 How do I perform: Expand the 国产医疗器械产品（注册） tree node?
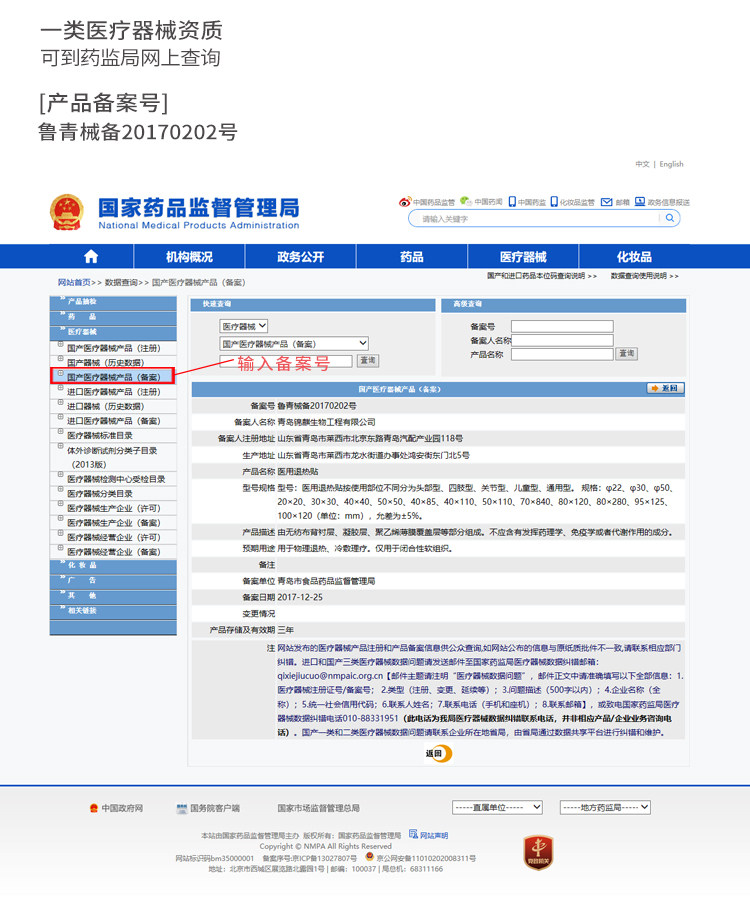(x=60, y=344)
